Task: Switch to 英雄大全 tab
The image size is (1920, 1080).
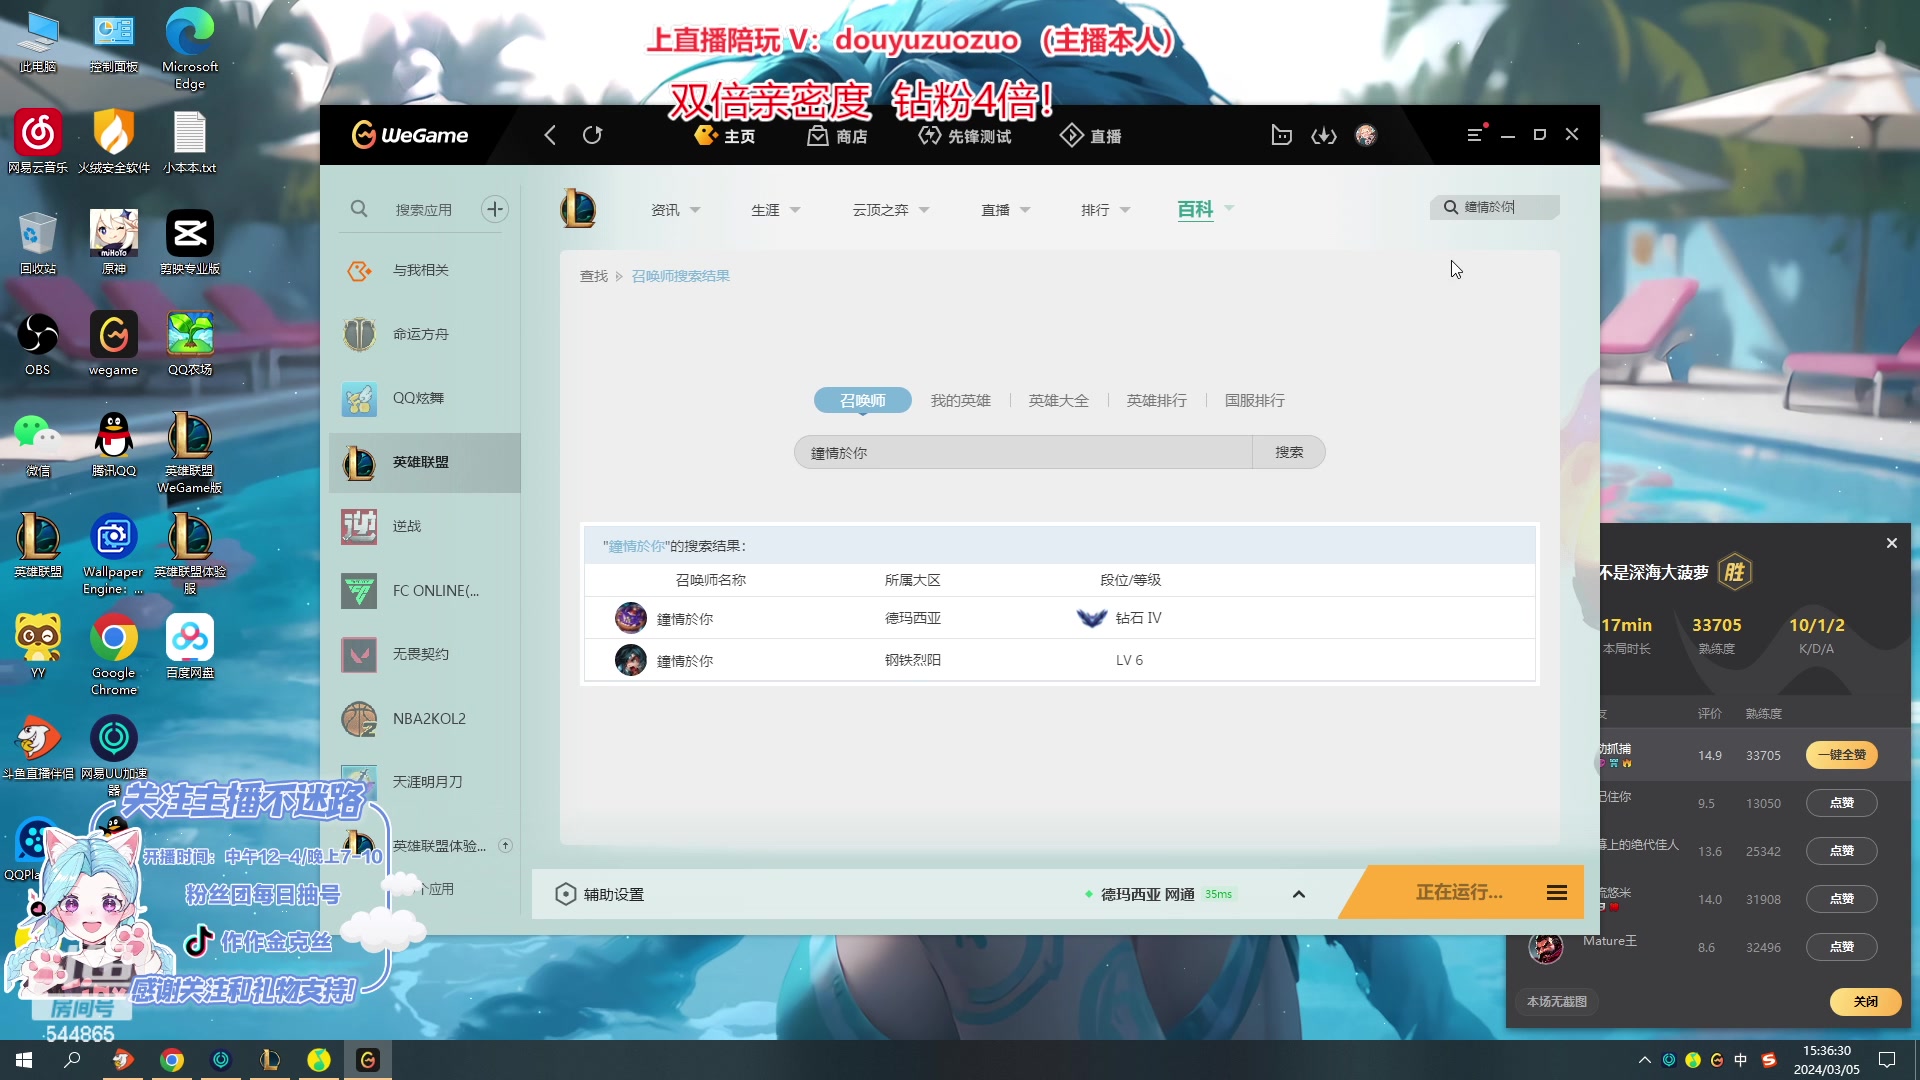Action: click(1059, 400)
